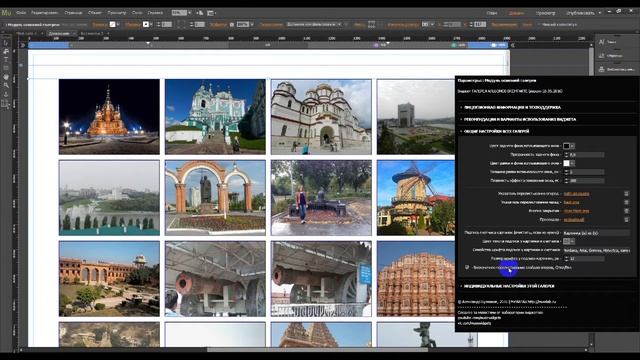640x360 pixels.
Task: Open the Объект menu
Action: point(95,13)
